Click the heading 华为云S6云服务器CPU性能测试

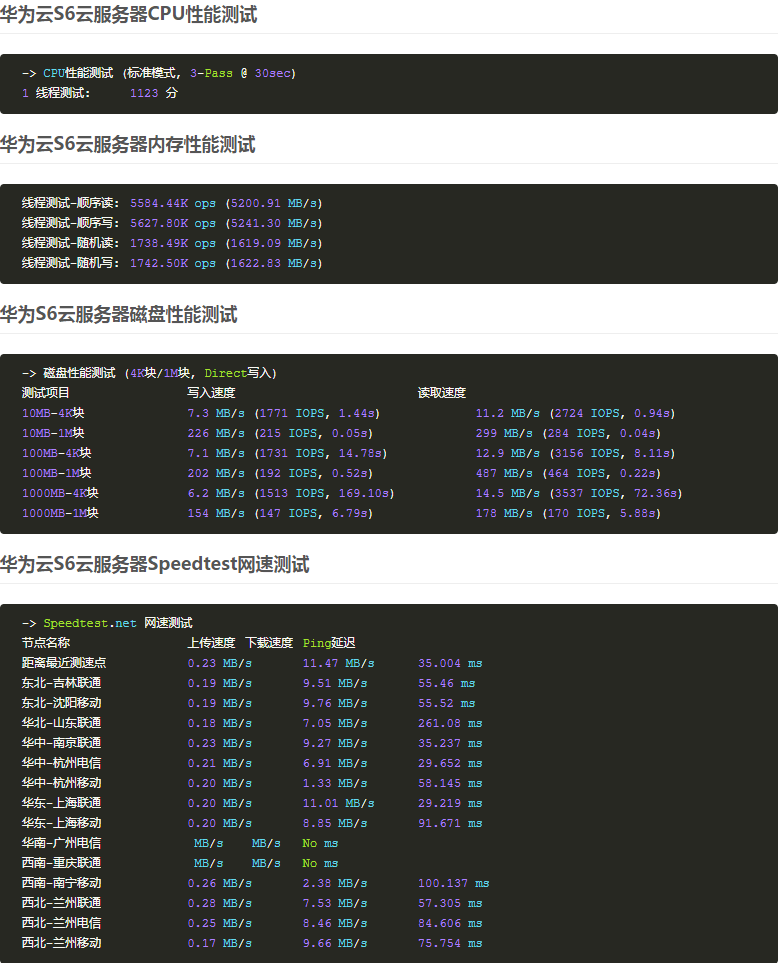(128, 14)
